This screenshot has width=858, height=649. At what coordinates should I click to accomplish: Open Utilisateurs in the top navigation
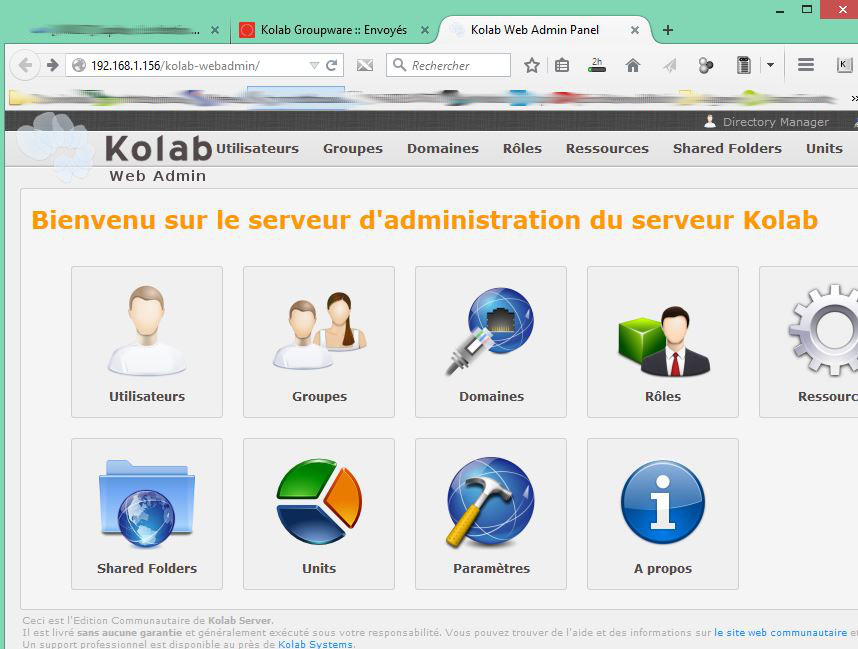tap(257, 148)
